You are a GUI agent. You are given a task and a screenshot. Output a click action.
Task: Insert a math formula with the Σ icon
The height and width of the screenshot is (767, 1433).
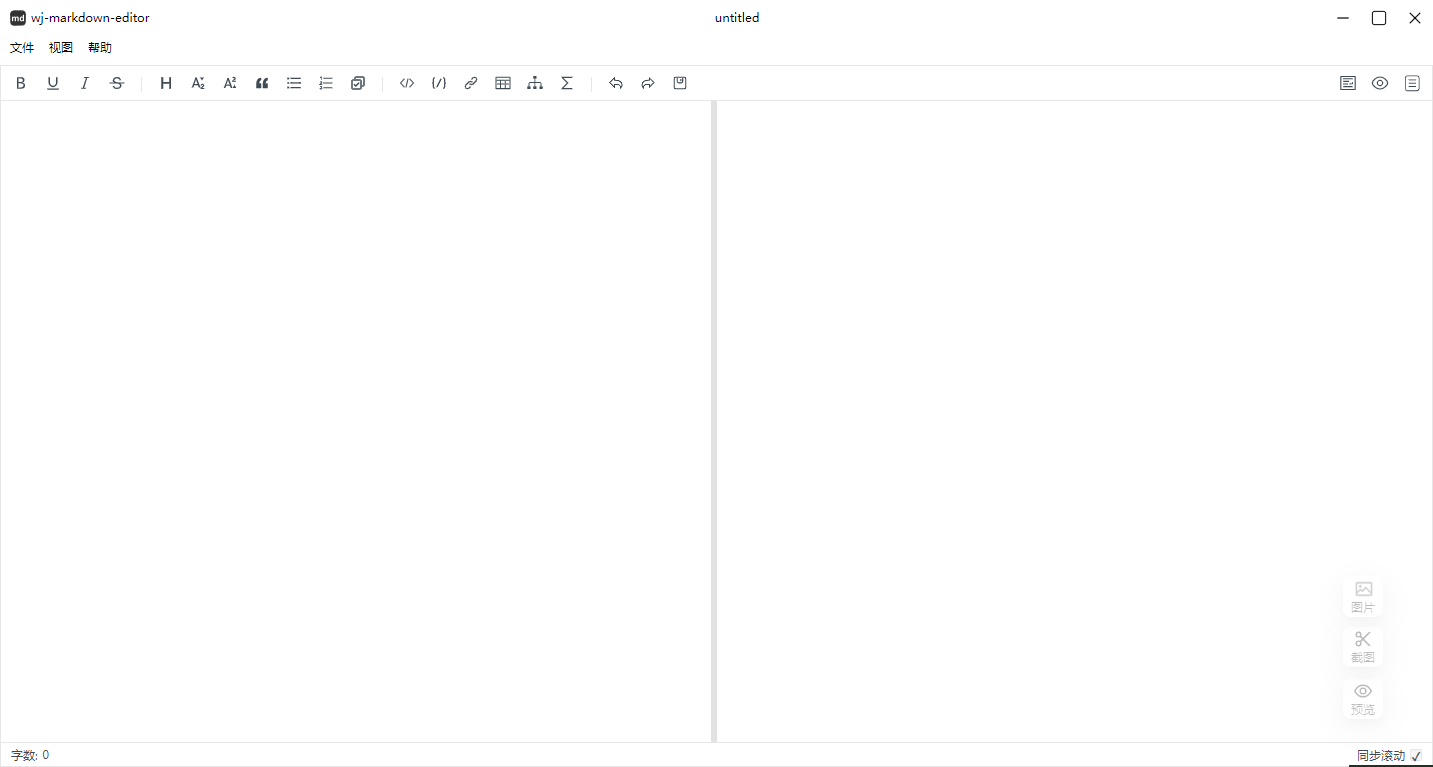[x=567, y=83]
